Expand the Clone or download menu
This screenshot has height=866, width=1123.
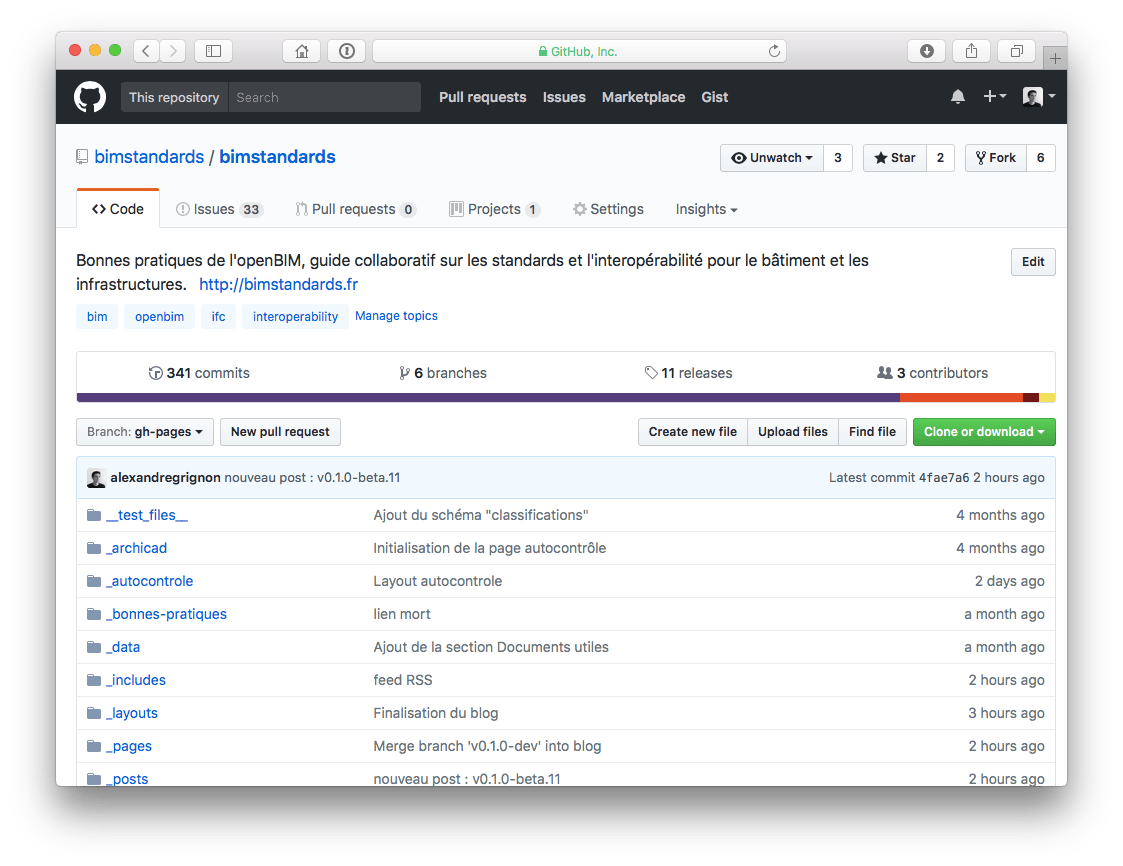(x=984, y=432)
